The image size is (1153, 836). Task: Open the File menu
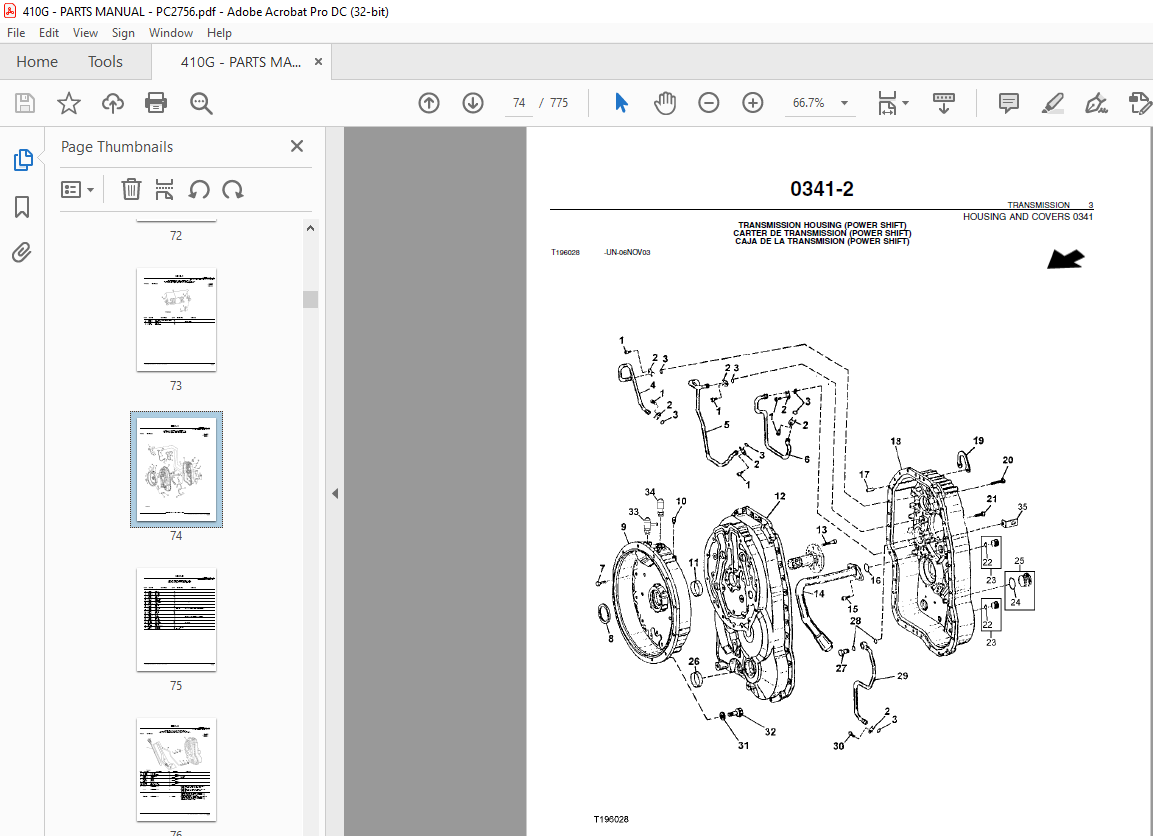pos(16,33)
